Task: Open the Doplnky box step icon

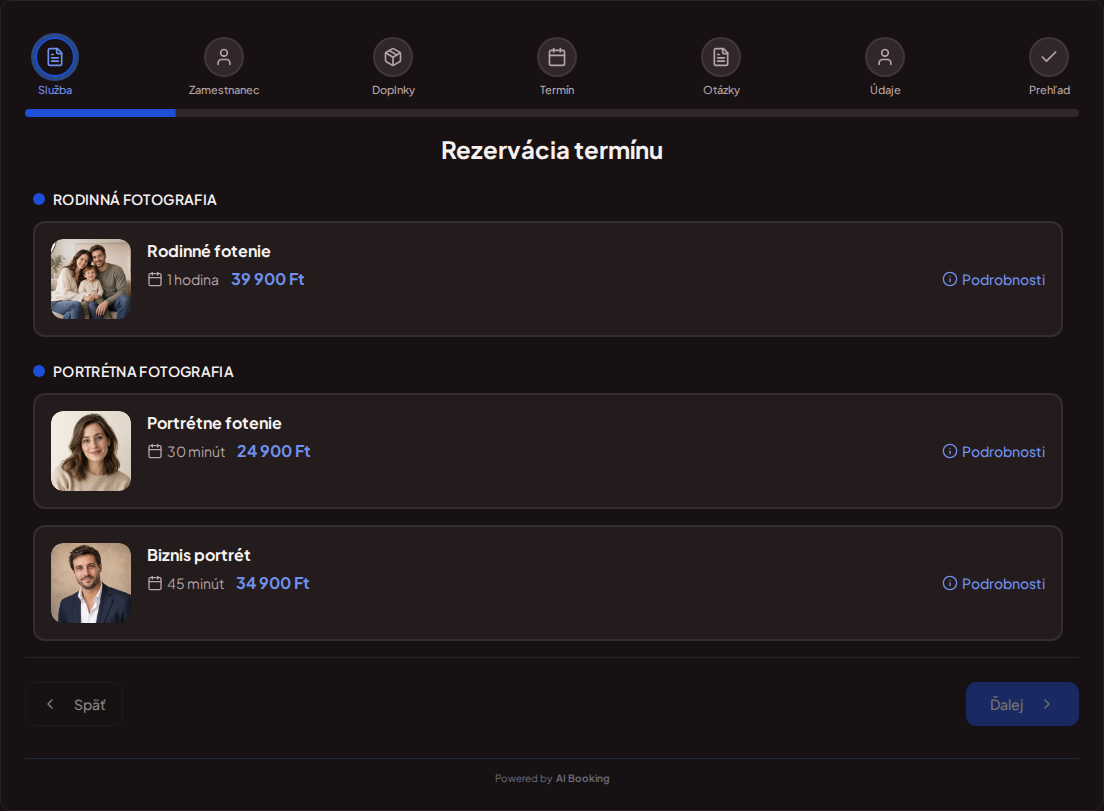Action: pyautogui.click(x=393, y=57)
